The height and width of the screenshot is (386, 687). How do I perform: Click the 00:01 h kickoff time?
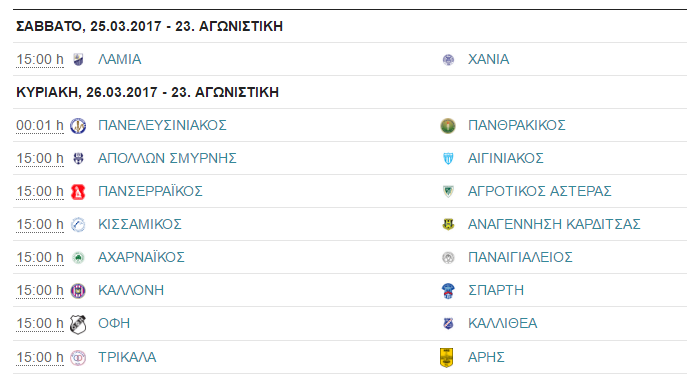point(40,126)
